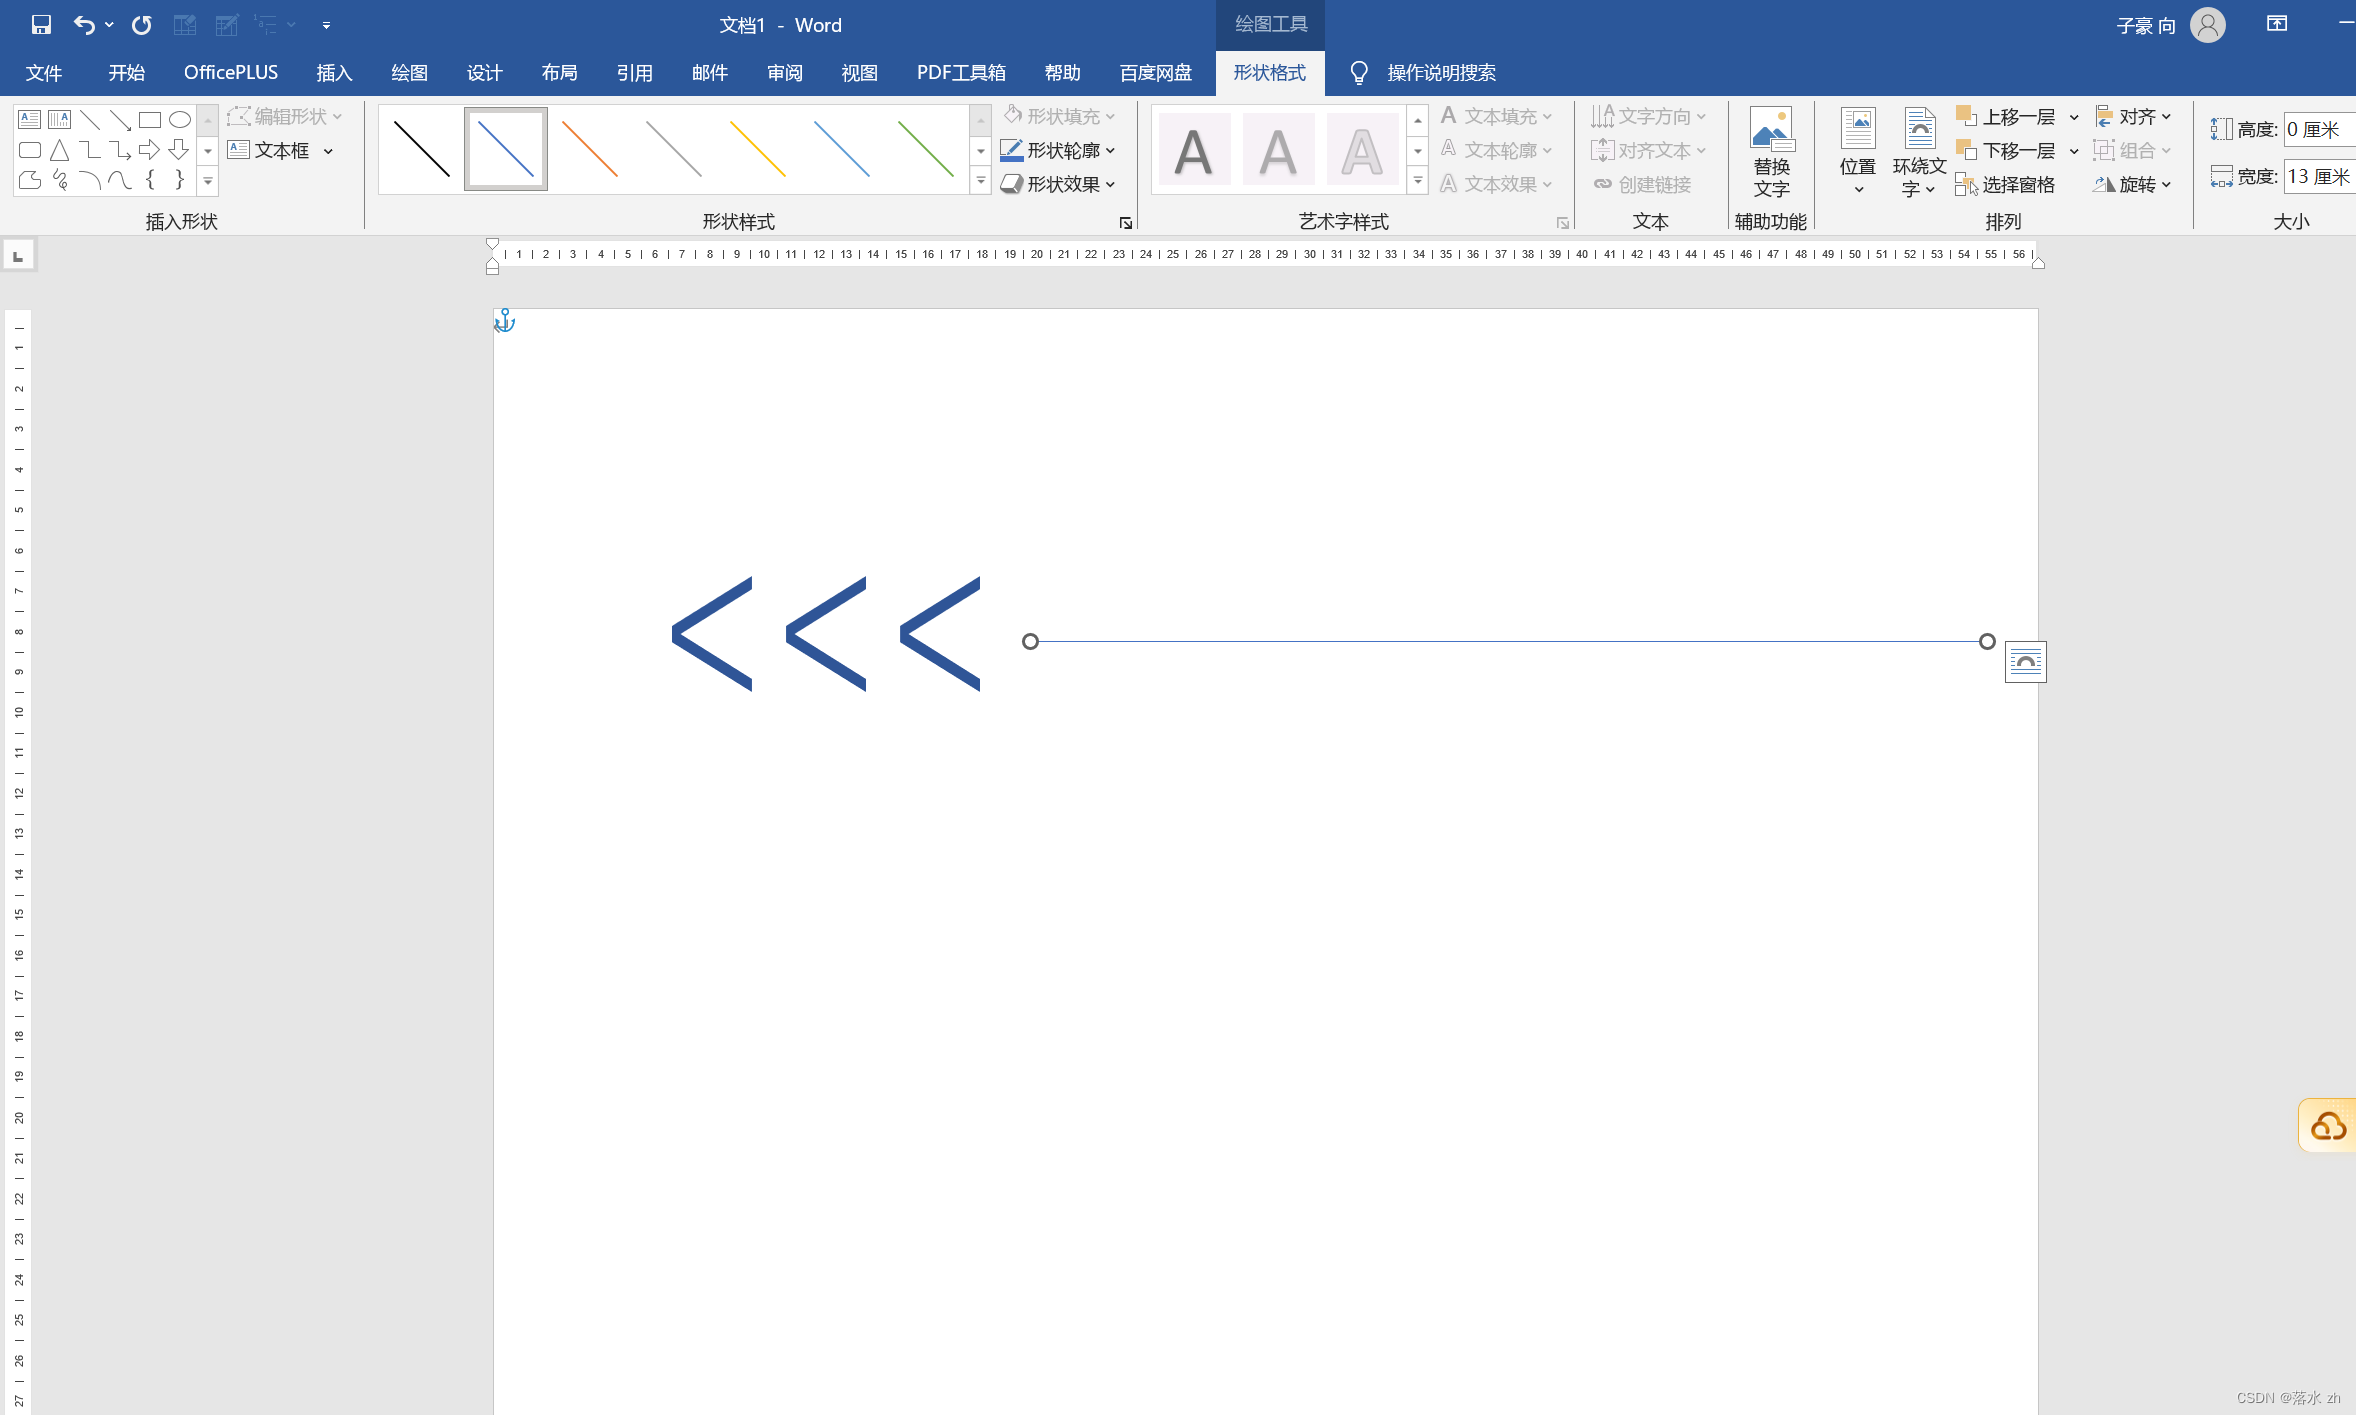Expand the shape styles gallery more button
Screen dimensions: 2356x1415
tap(981, 182)
